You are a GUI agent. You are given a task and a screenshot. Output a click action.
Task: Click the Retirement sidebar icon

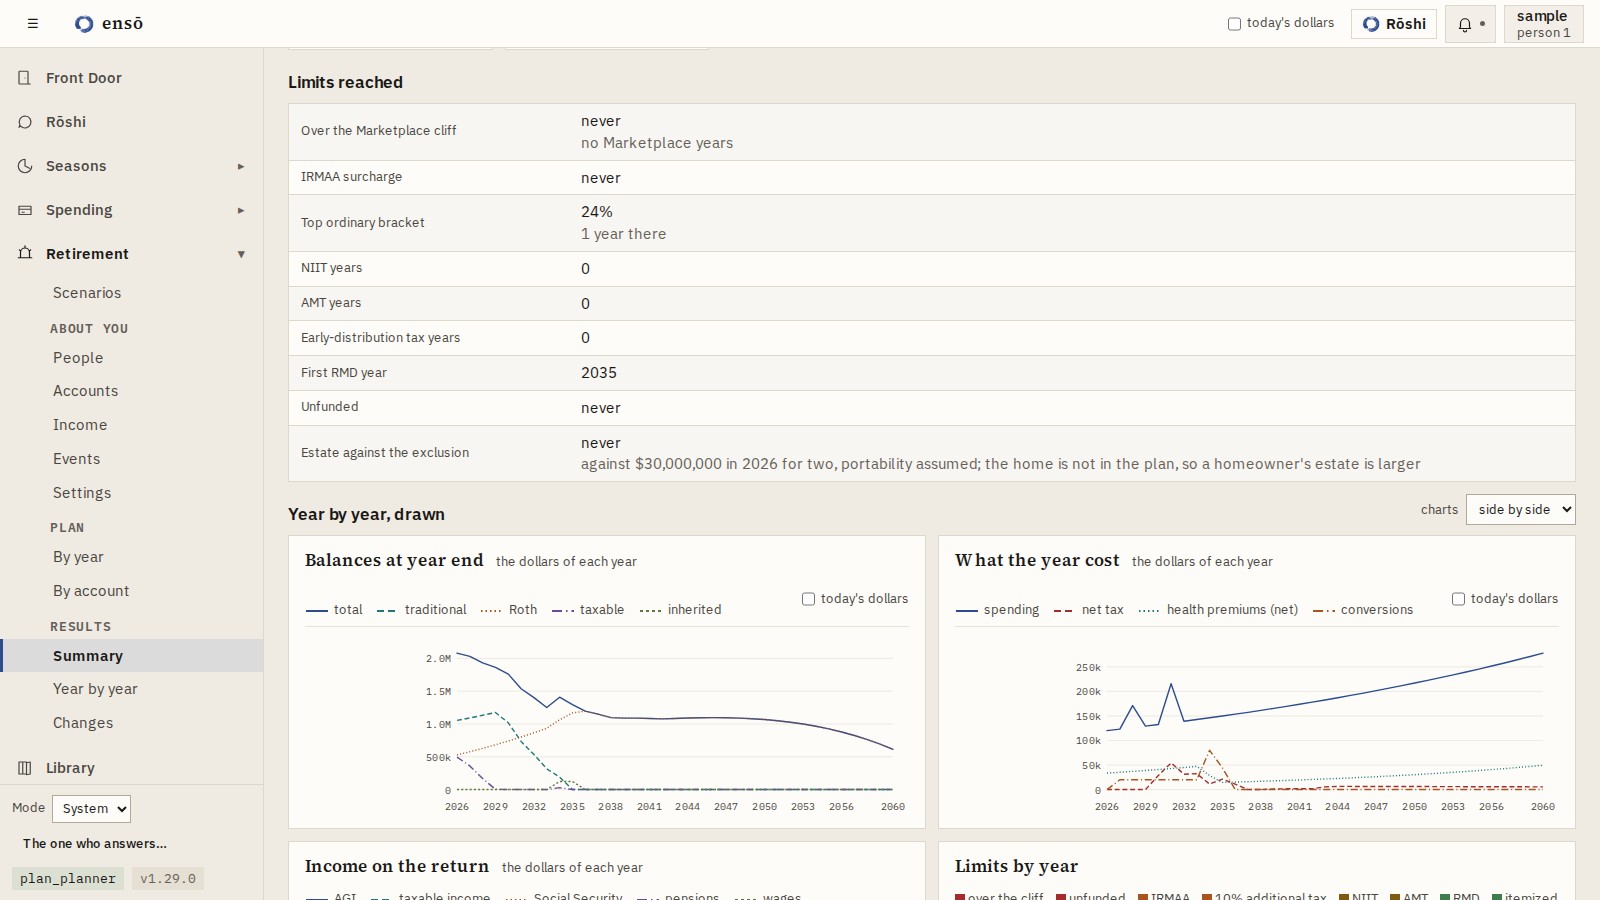25,254
